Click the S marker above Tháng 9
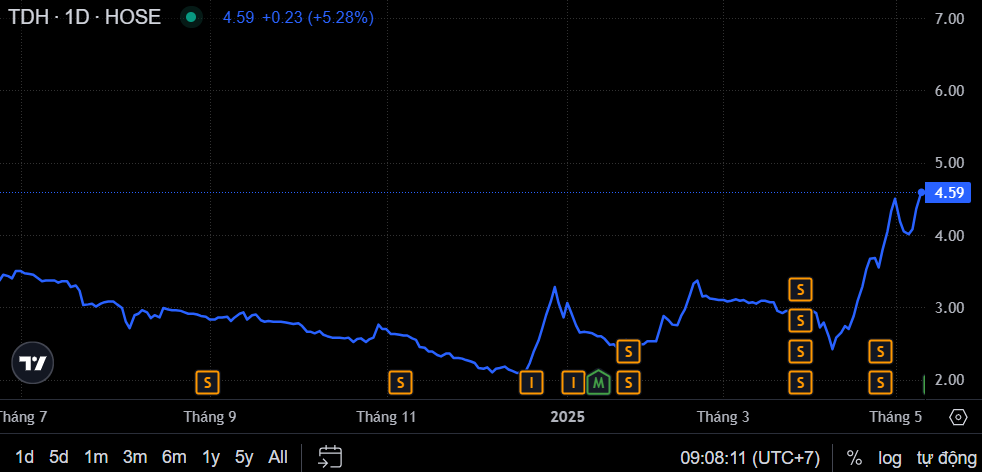Image resolution: width=982 pixels, height=472 pixels. (207, 381)
